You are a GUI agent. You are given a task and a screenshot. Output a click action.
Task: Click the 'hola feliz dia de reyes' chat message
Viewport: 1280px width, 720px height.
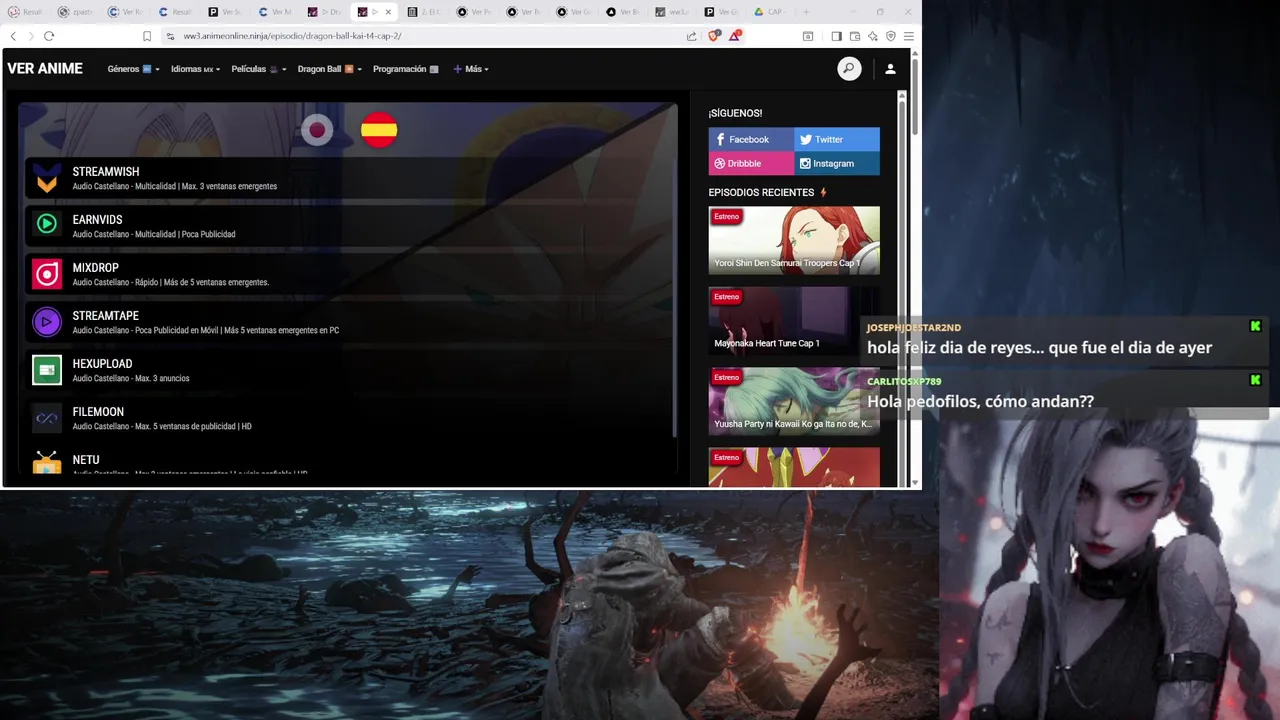(1039, 347)
